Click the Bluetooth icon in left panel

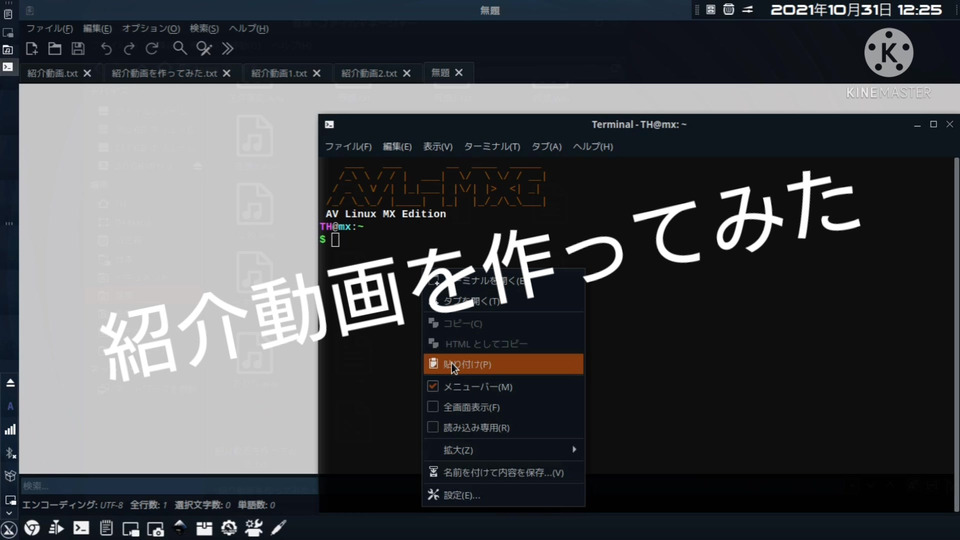tap(10, 452)
